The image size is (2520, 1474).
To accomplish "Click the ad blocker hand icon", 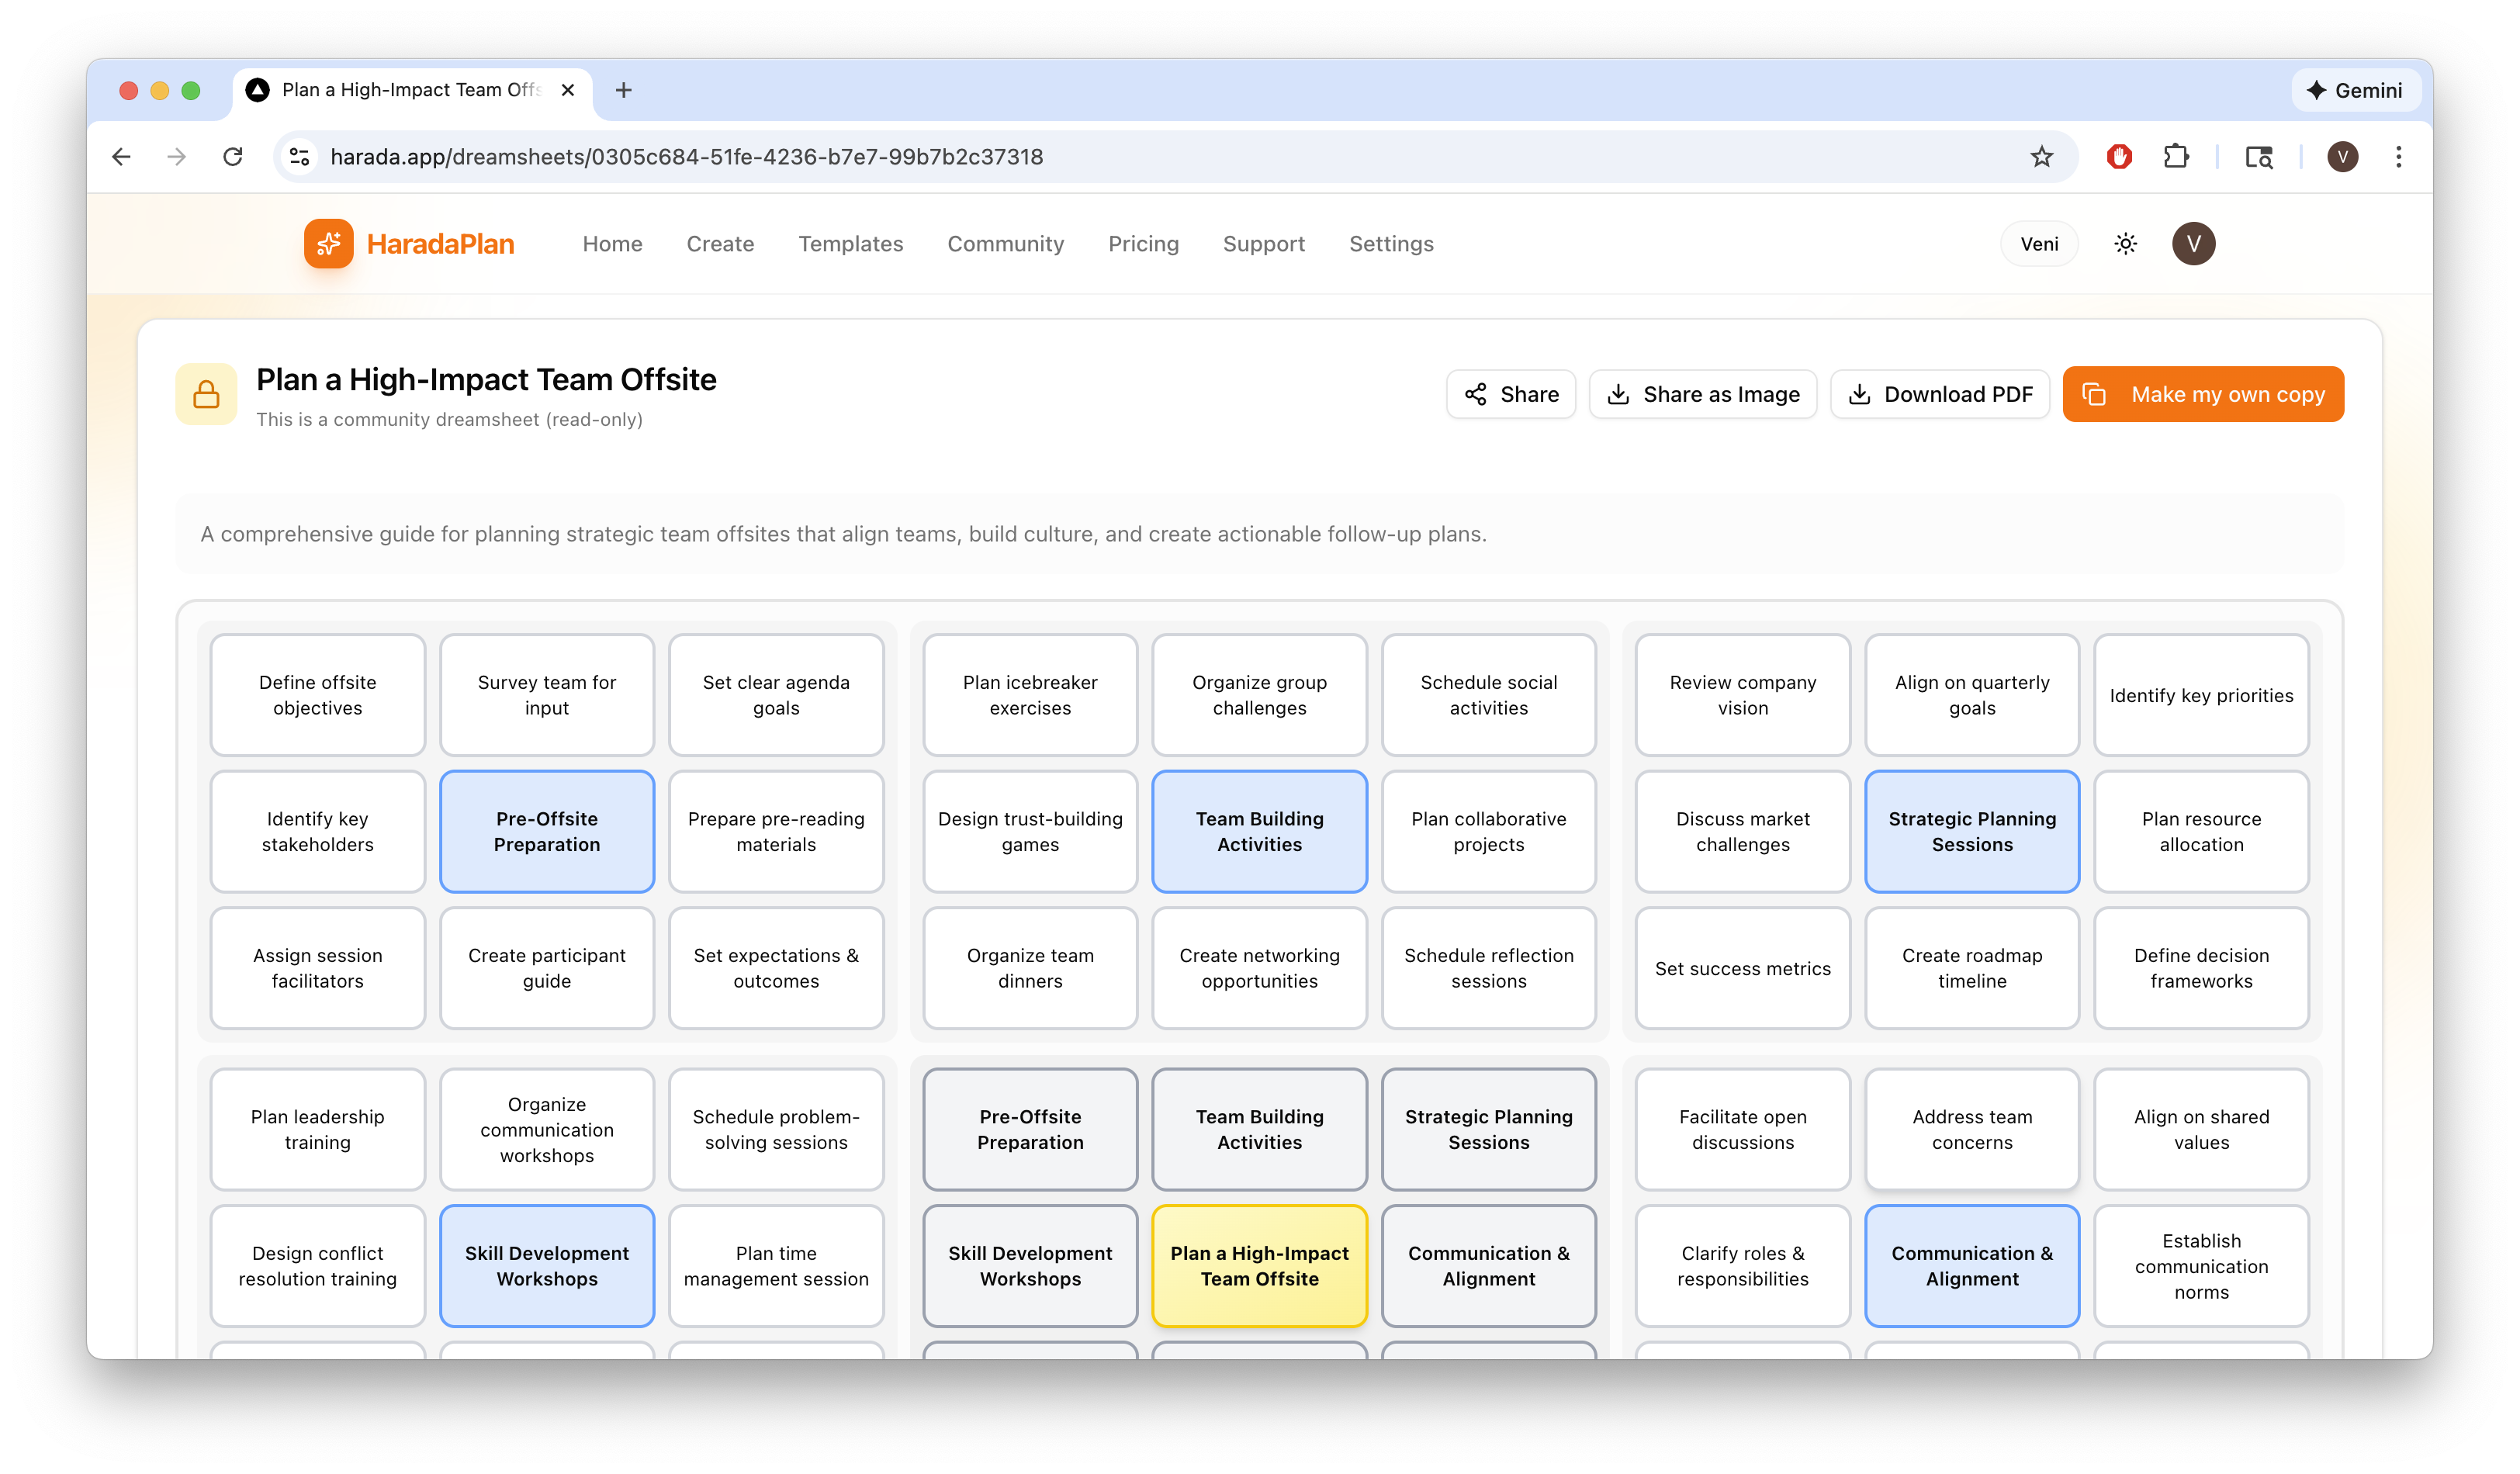I will click(x=2120, y=156).
